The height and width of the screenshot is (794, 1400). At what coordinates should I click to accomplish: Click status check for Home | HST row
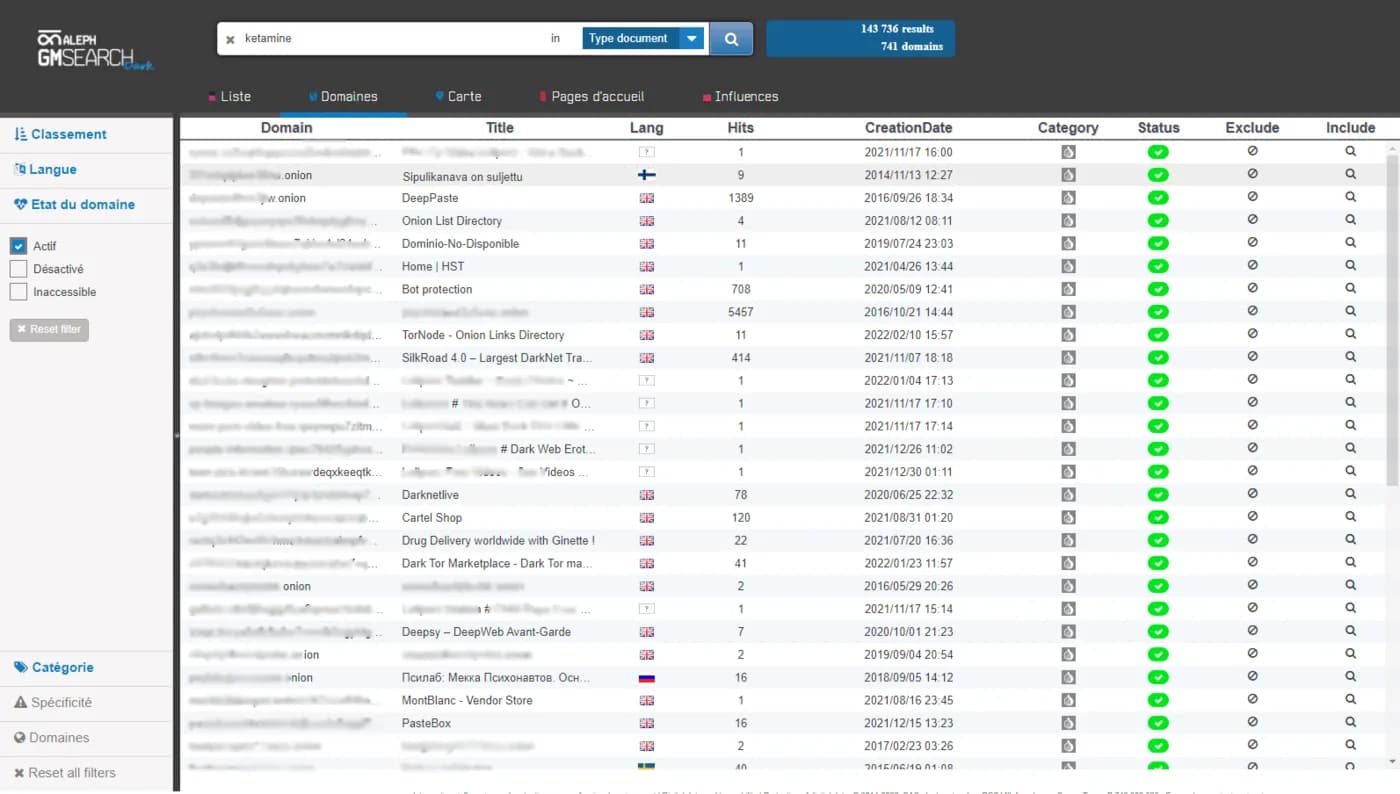1158,266
